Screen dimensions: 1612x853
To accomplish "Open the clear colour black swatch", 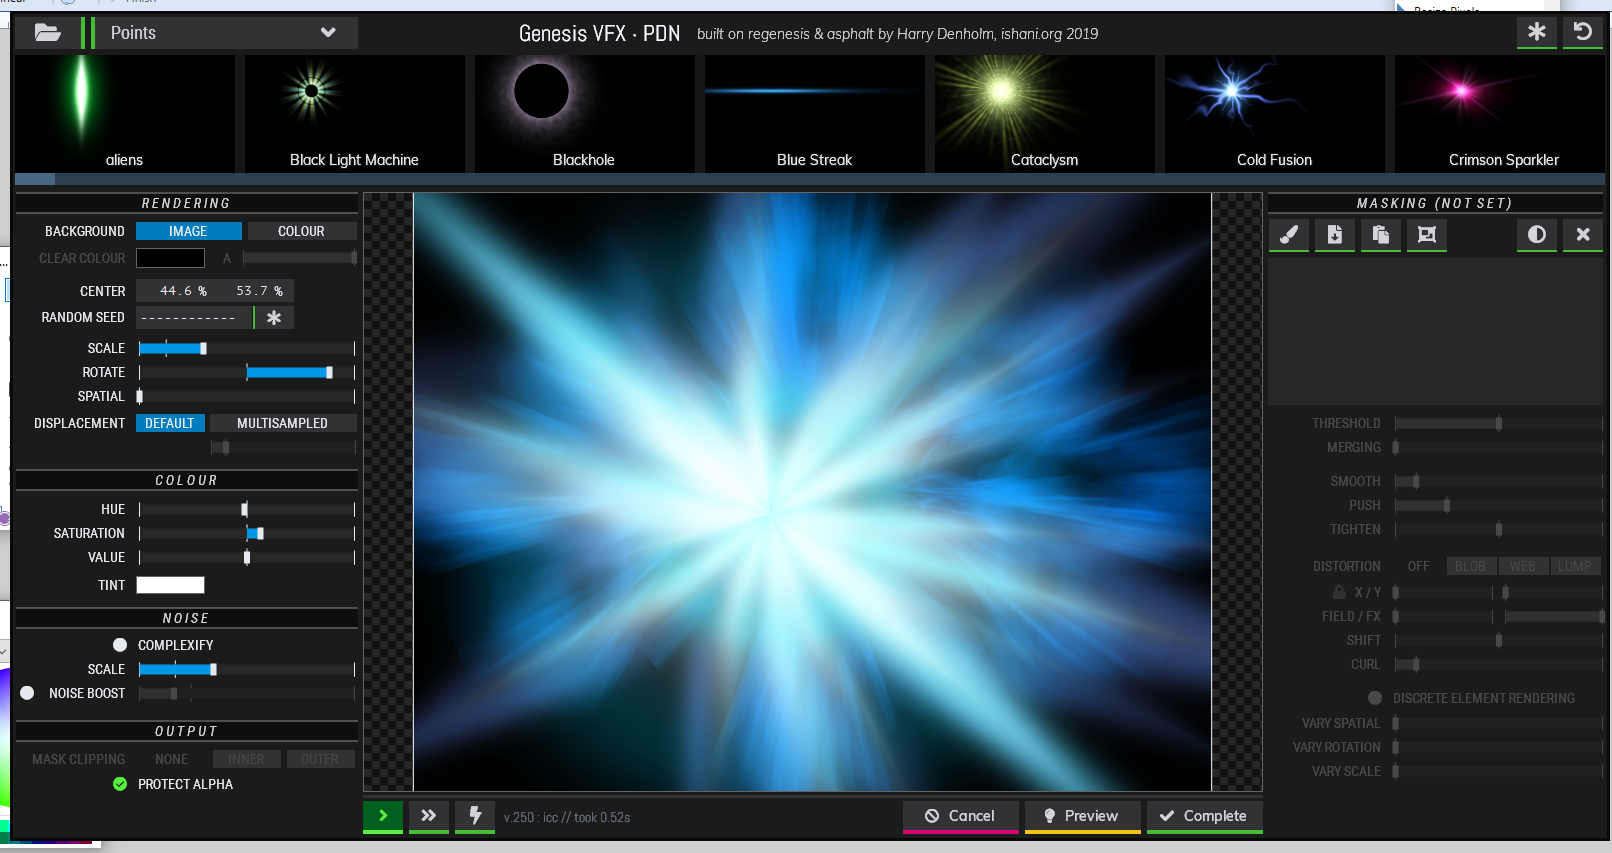I will click(x=170, y=258).
